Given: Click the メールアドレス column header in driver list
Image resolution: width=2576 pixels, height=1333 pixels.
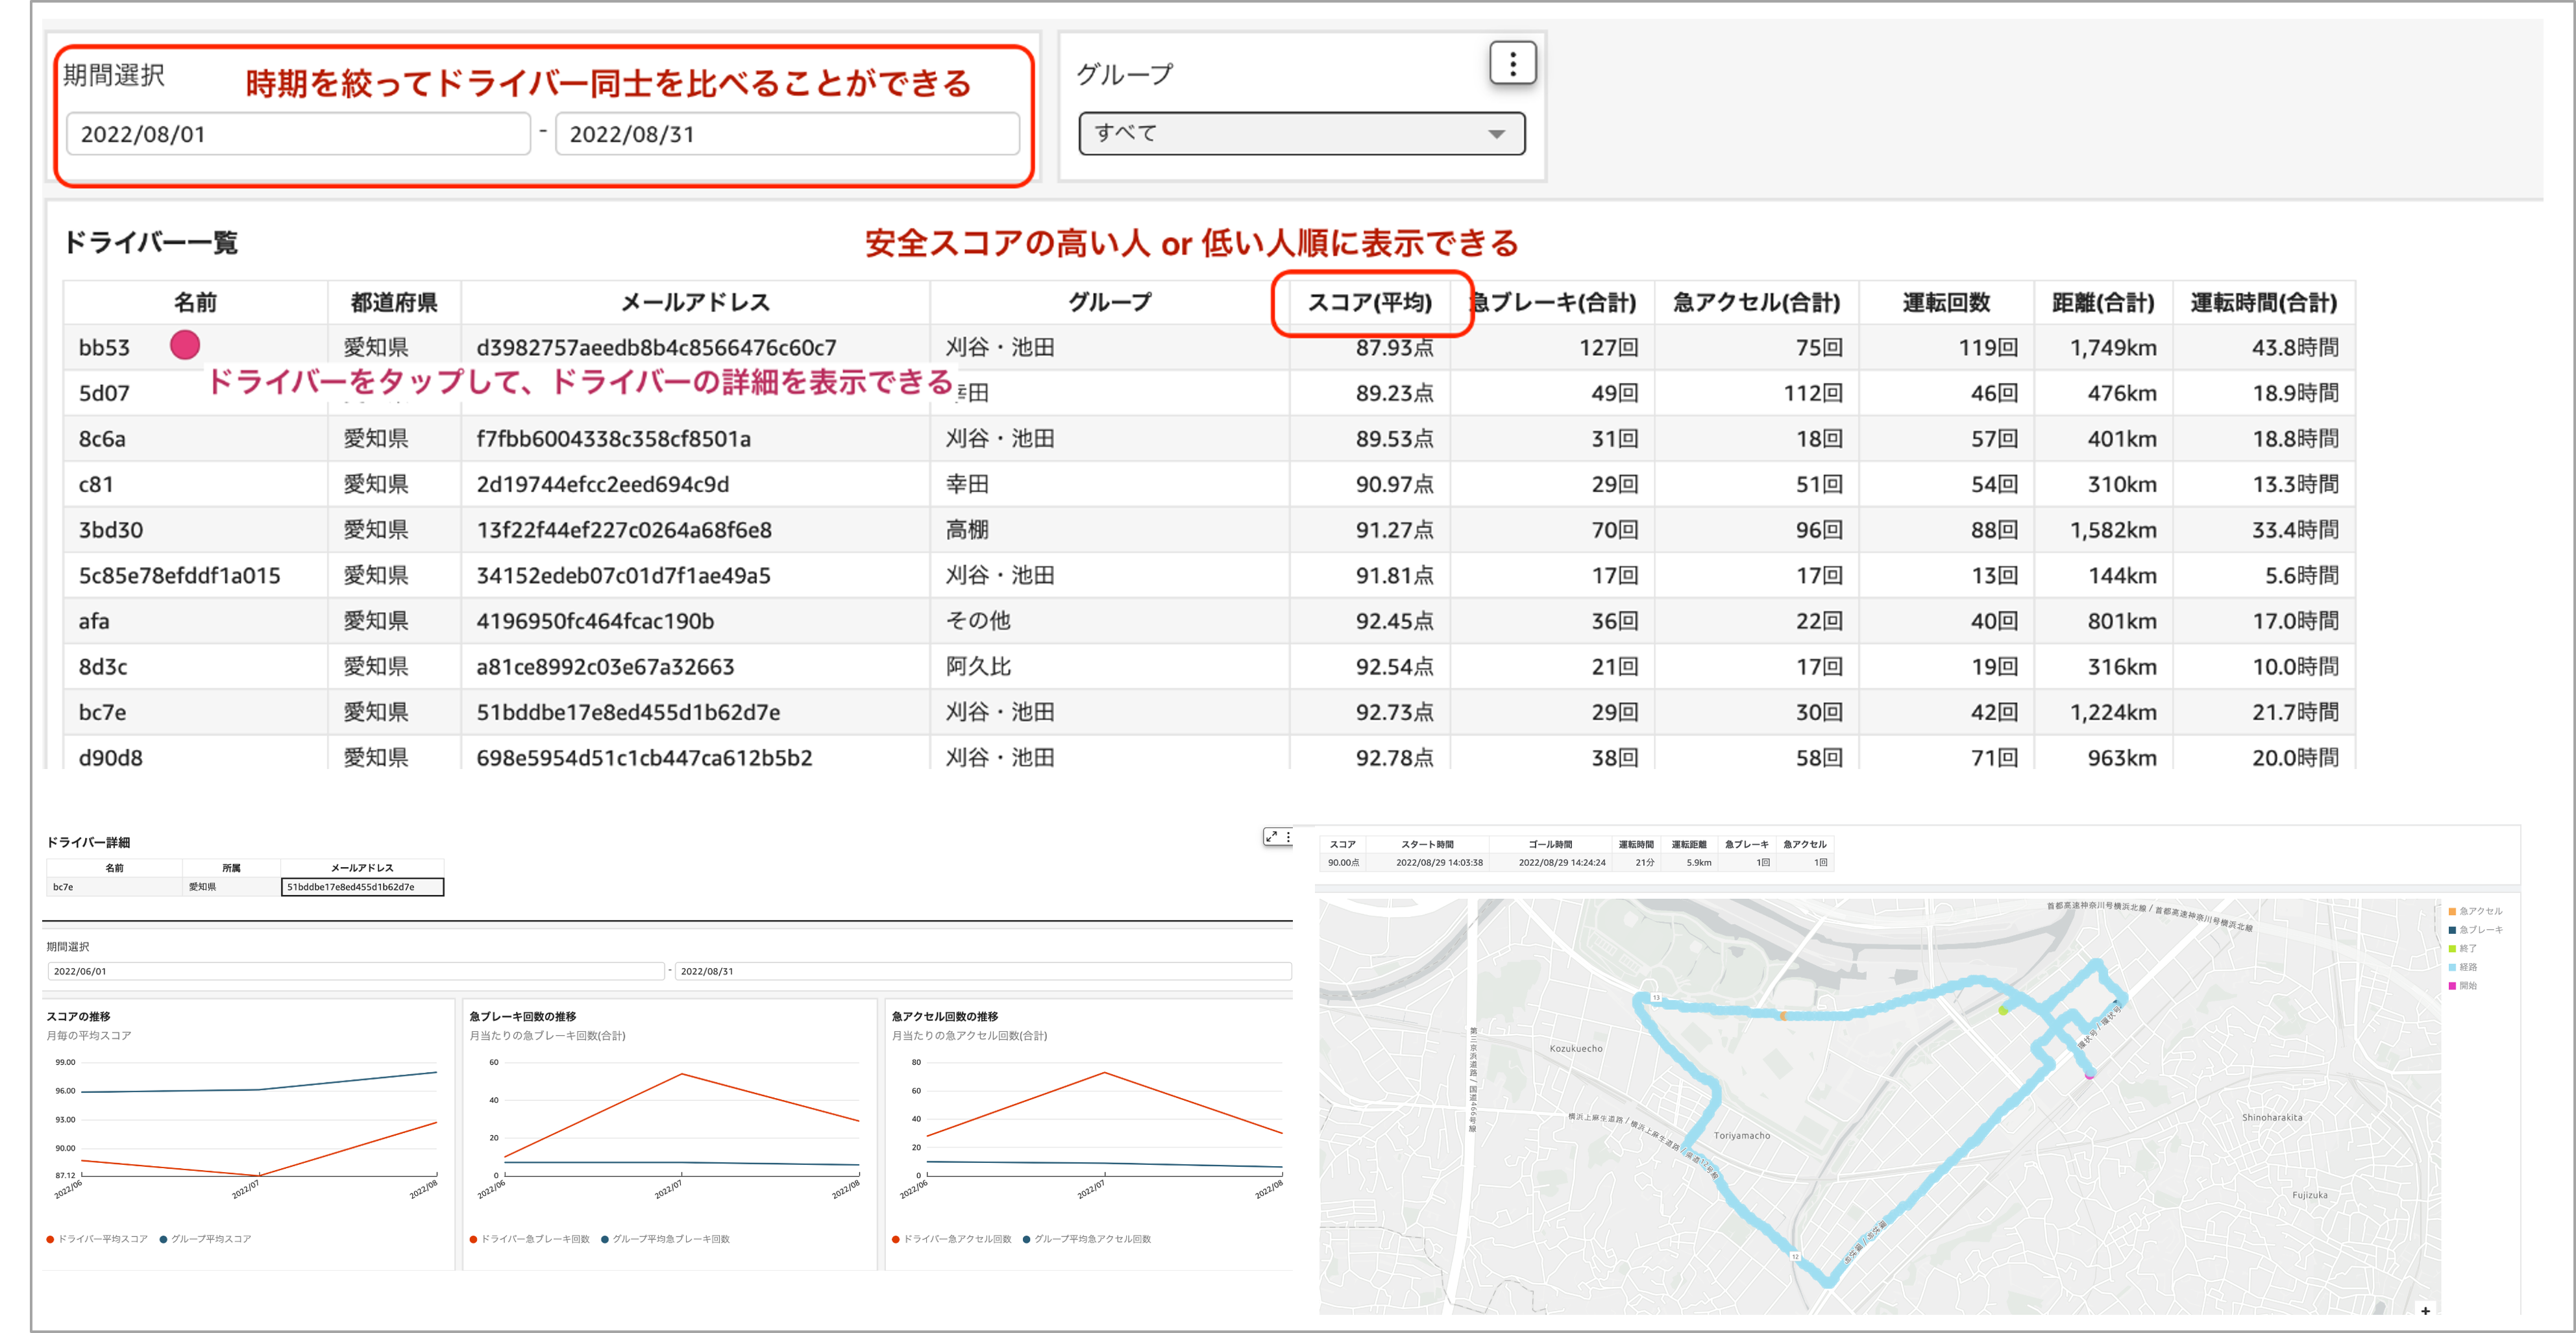Looking at the screenshot, I should pos(695,302).
